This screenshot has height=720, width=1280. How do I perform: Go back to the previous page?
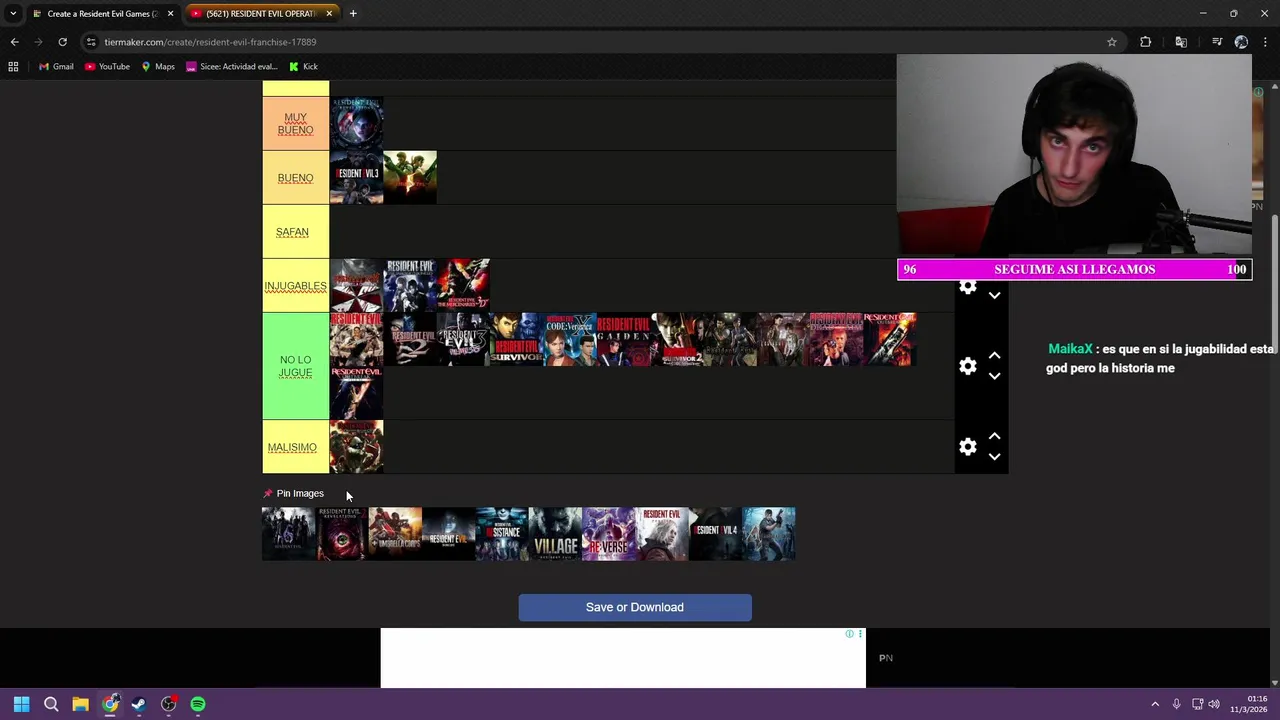point(14,42)
